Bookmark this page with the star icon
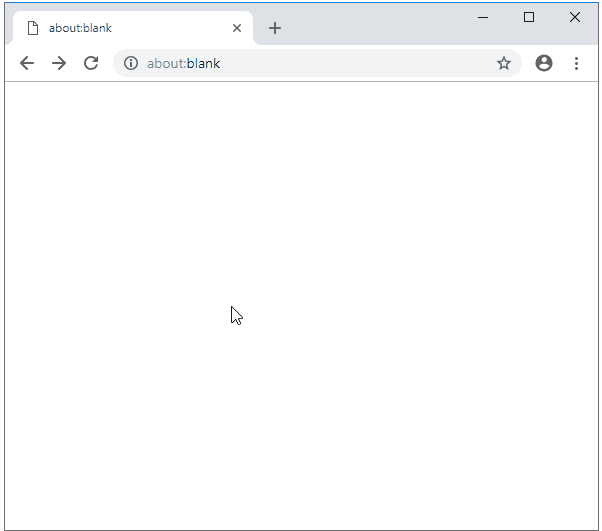Image resolution: width=602 pixels, height=531 pixels. pos(504,63)
